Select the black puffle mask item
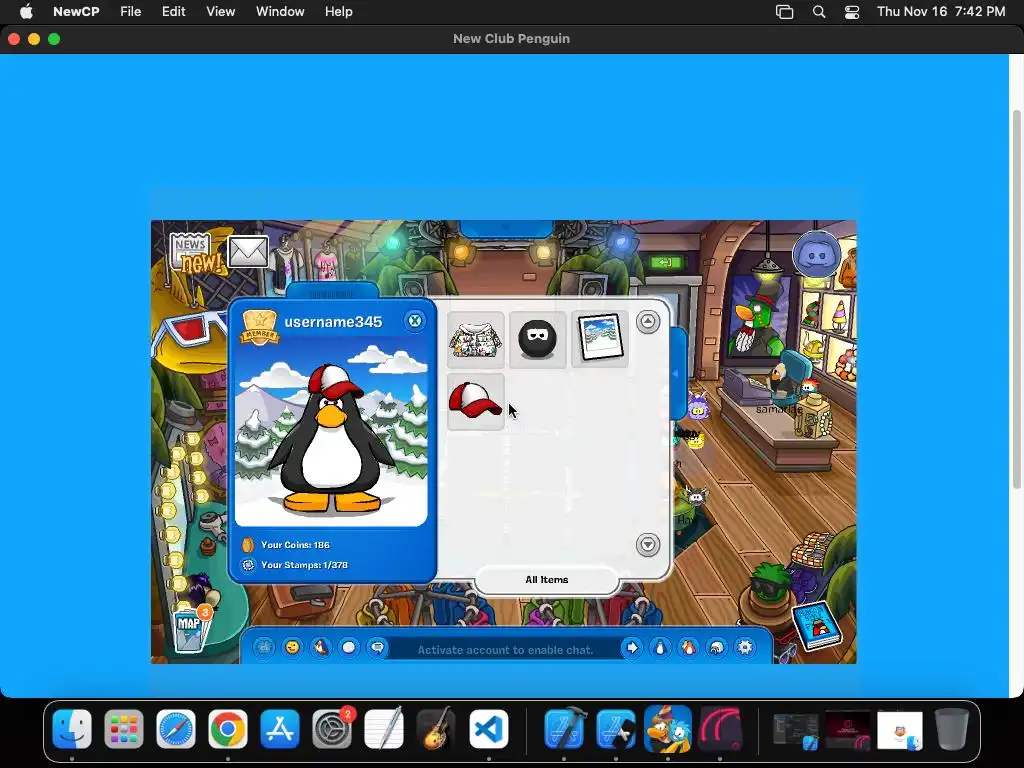This screenshot has width=1024, height=768. (537, 340)
